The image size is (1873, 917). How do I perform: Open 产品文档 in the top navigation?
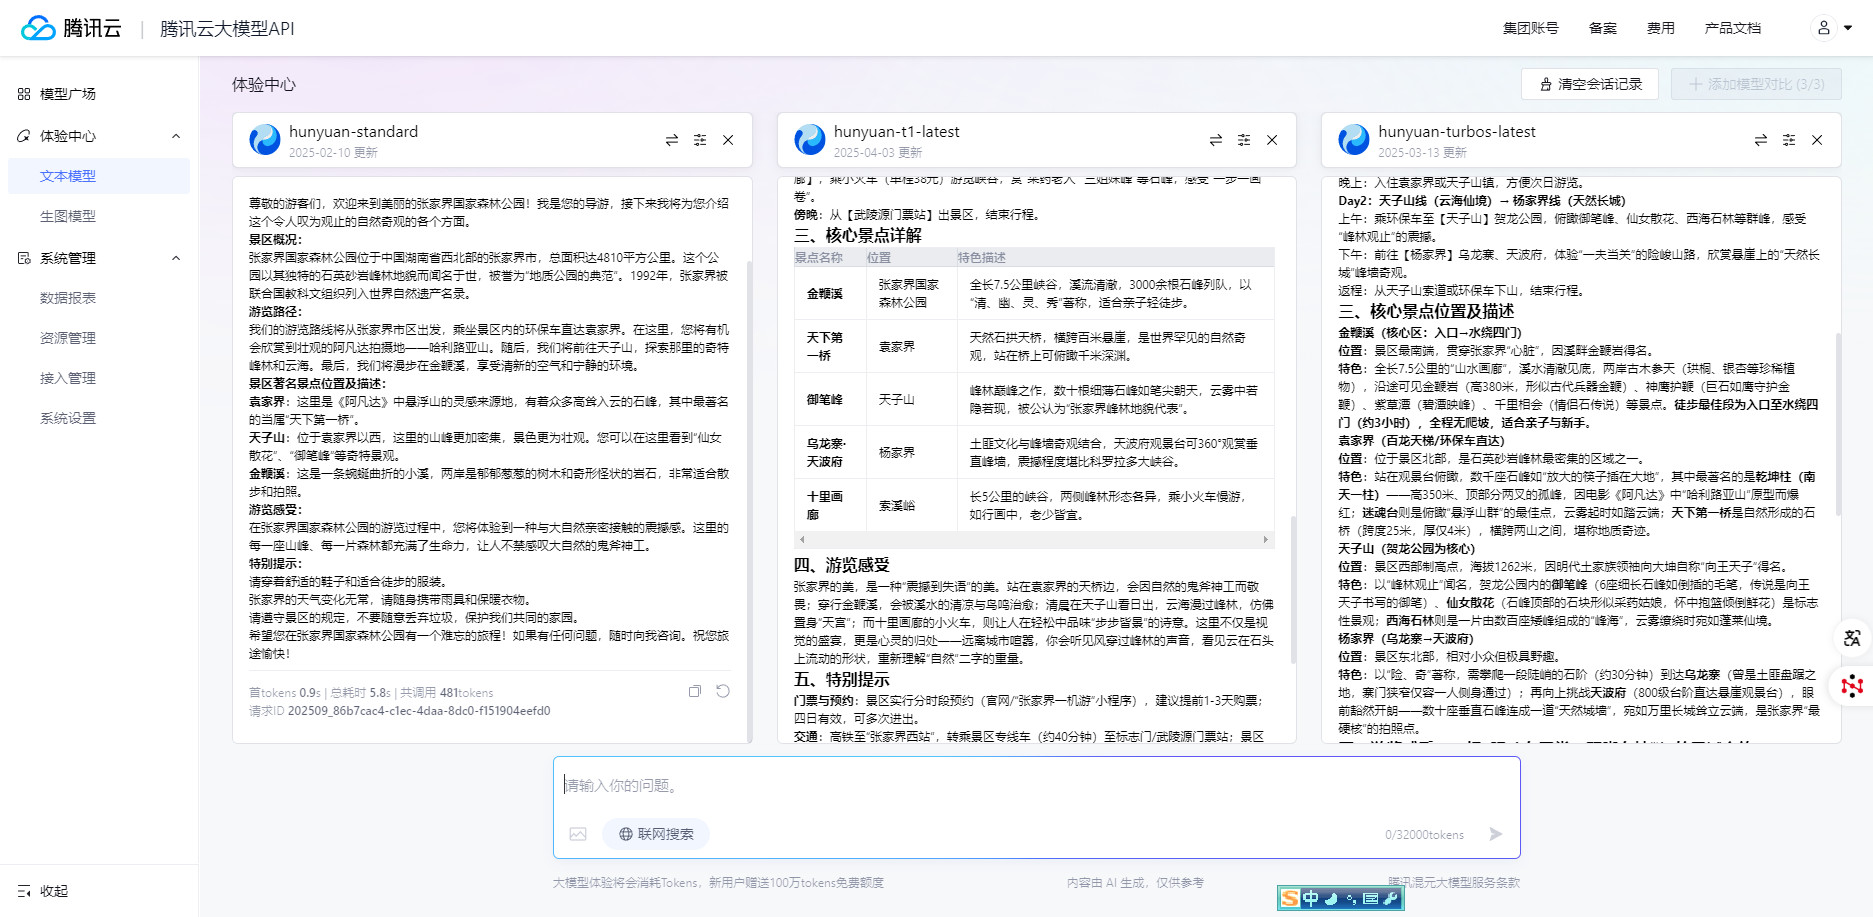point(1732,28)
